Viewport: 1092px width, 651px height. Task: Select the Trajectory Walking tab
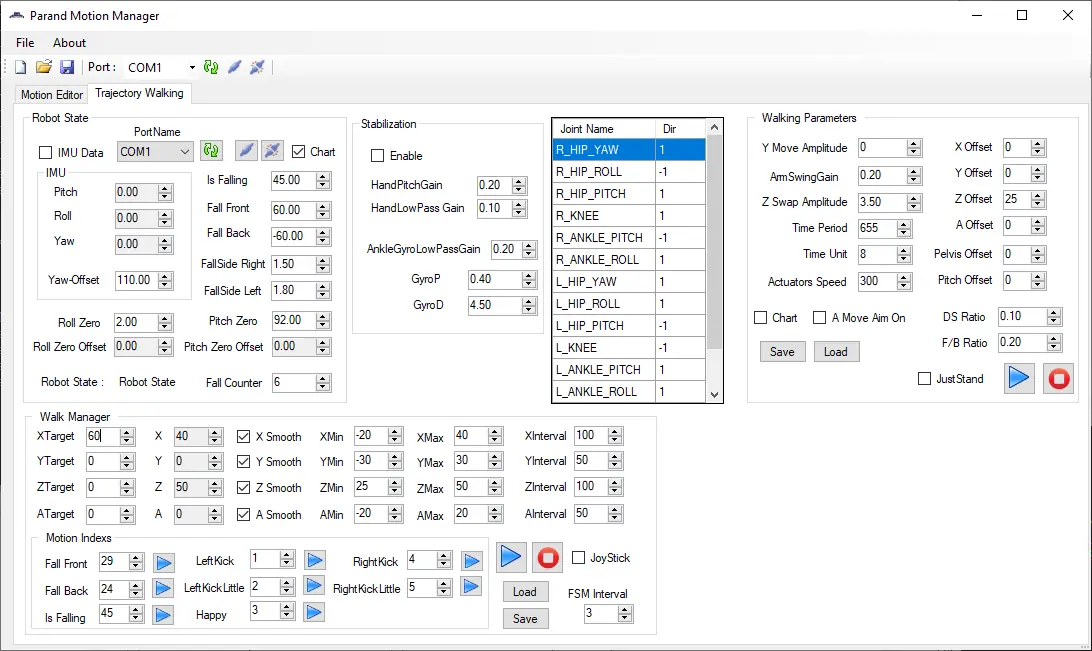139,93
